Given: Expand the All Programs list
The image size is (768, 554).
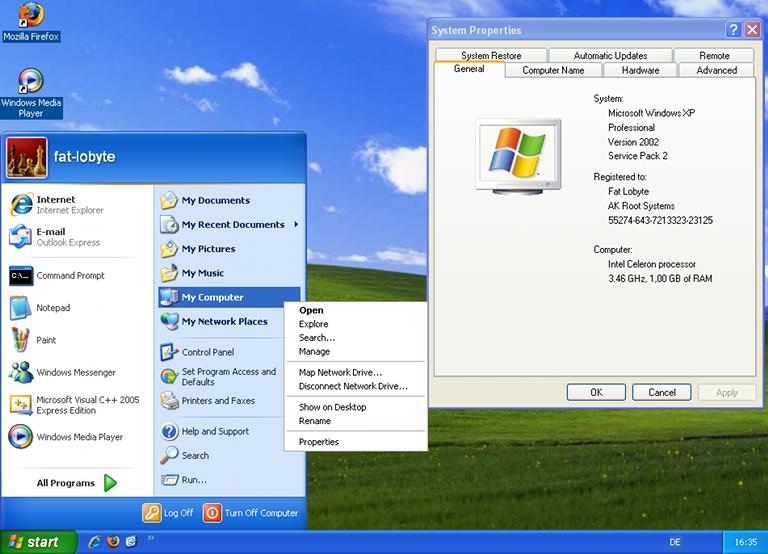Looking at the screenshot, I should coord(76,483).
